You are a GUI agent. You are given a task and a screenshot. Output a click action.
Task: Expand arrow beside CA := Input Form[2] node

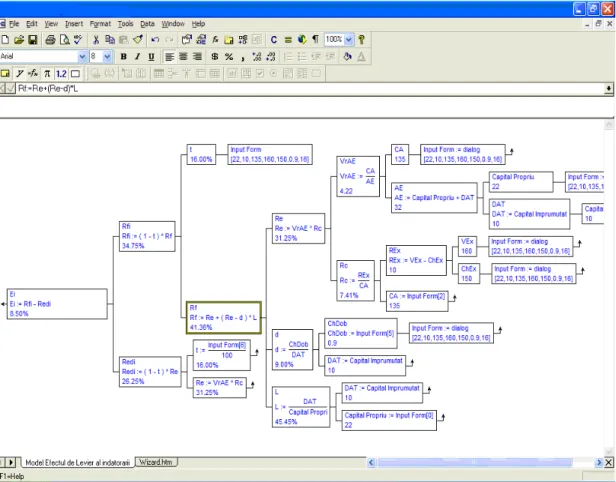(x=454, y=298)
